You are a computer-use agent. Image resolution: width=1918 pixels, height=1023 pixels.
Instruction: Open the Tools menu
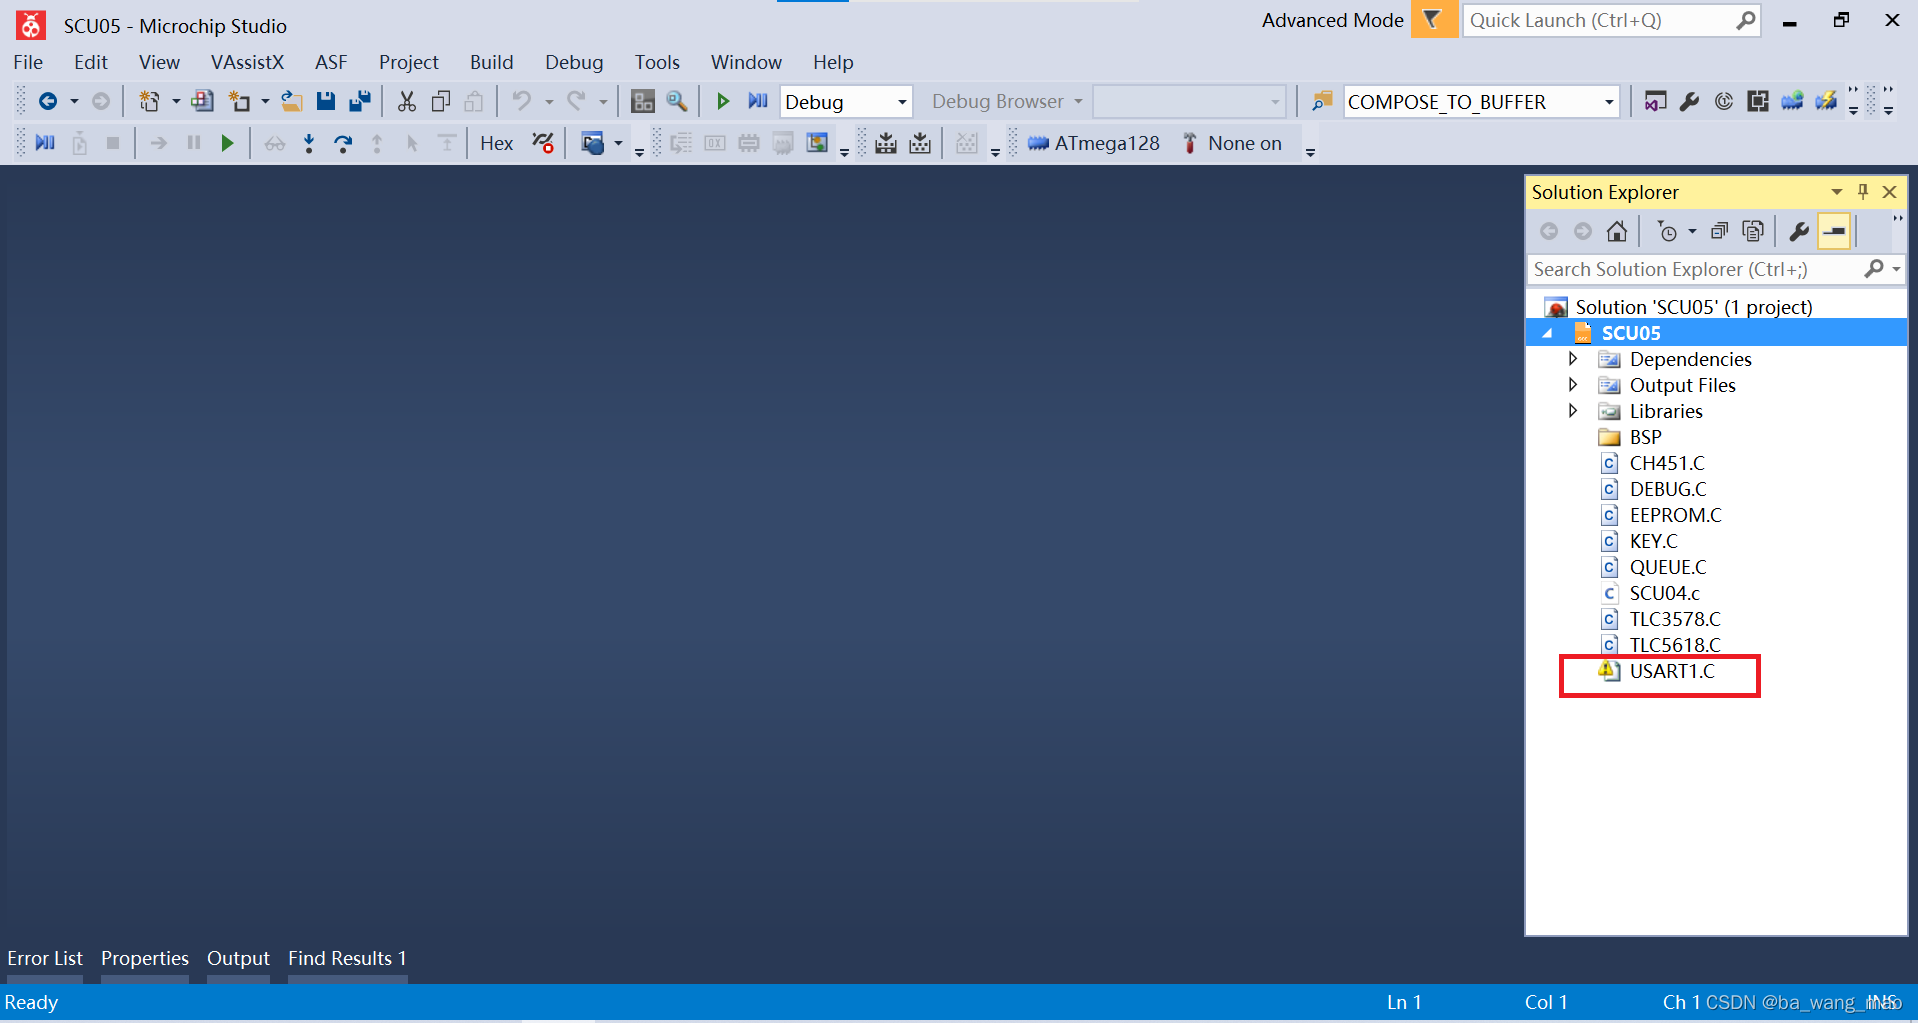click(657, 62)
